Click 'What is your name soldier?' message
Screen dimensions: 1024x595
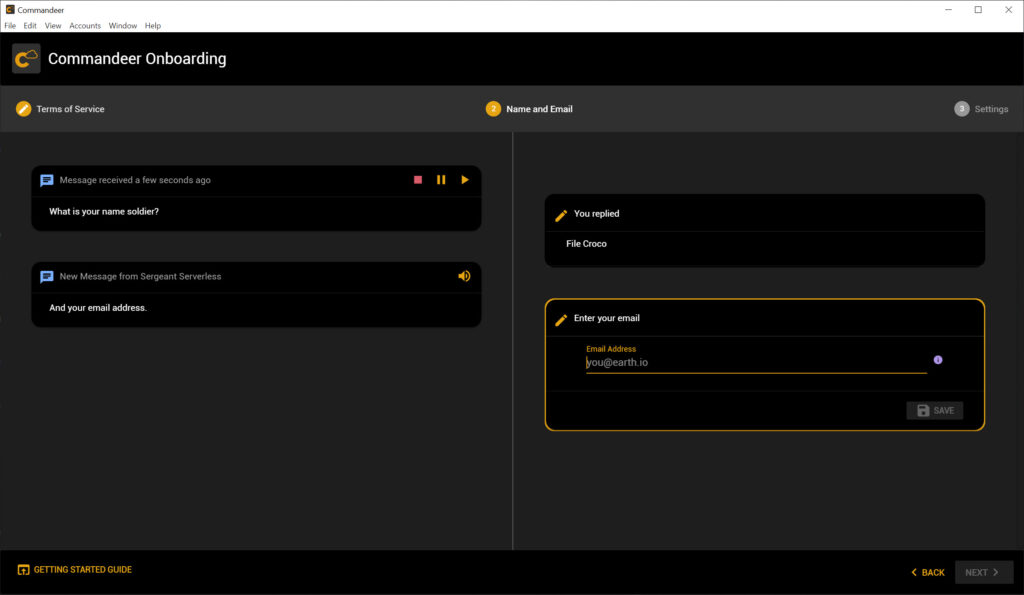click(x=104, y=212)
